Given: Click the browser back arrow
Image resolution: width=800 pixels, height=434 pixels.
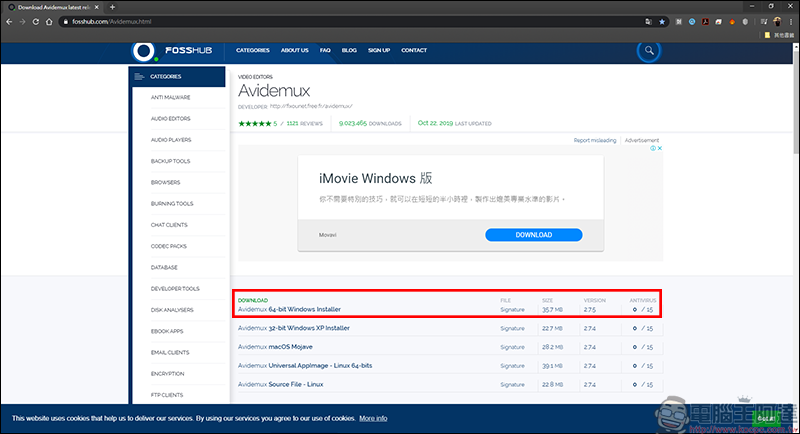Looking at the screenshot, I should [x=9, y=21].
